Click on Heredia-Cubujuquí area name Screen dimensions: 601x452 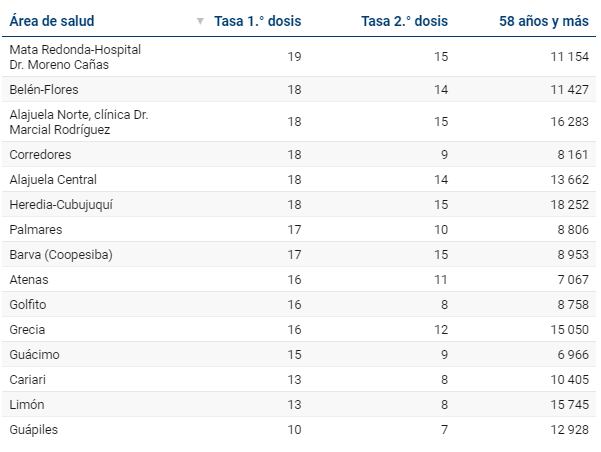point(61,205)
